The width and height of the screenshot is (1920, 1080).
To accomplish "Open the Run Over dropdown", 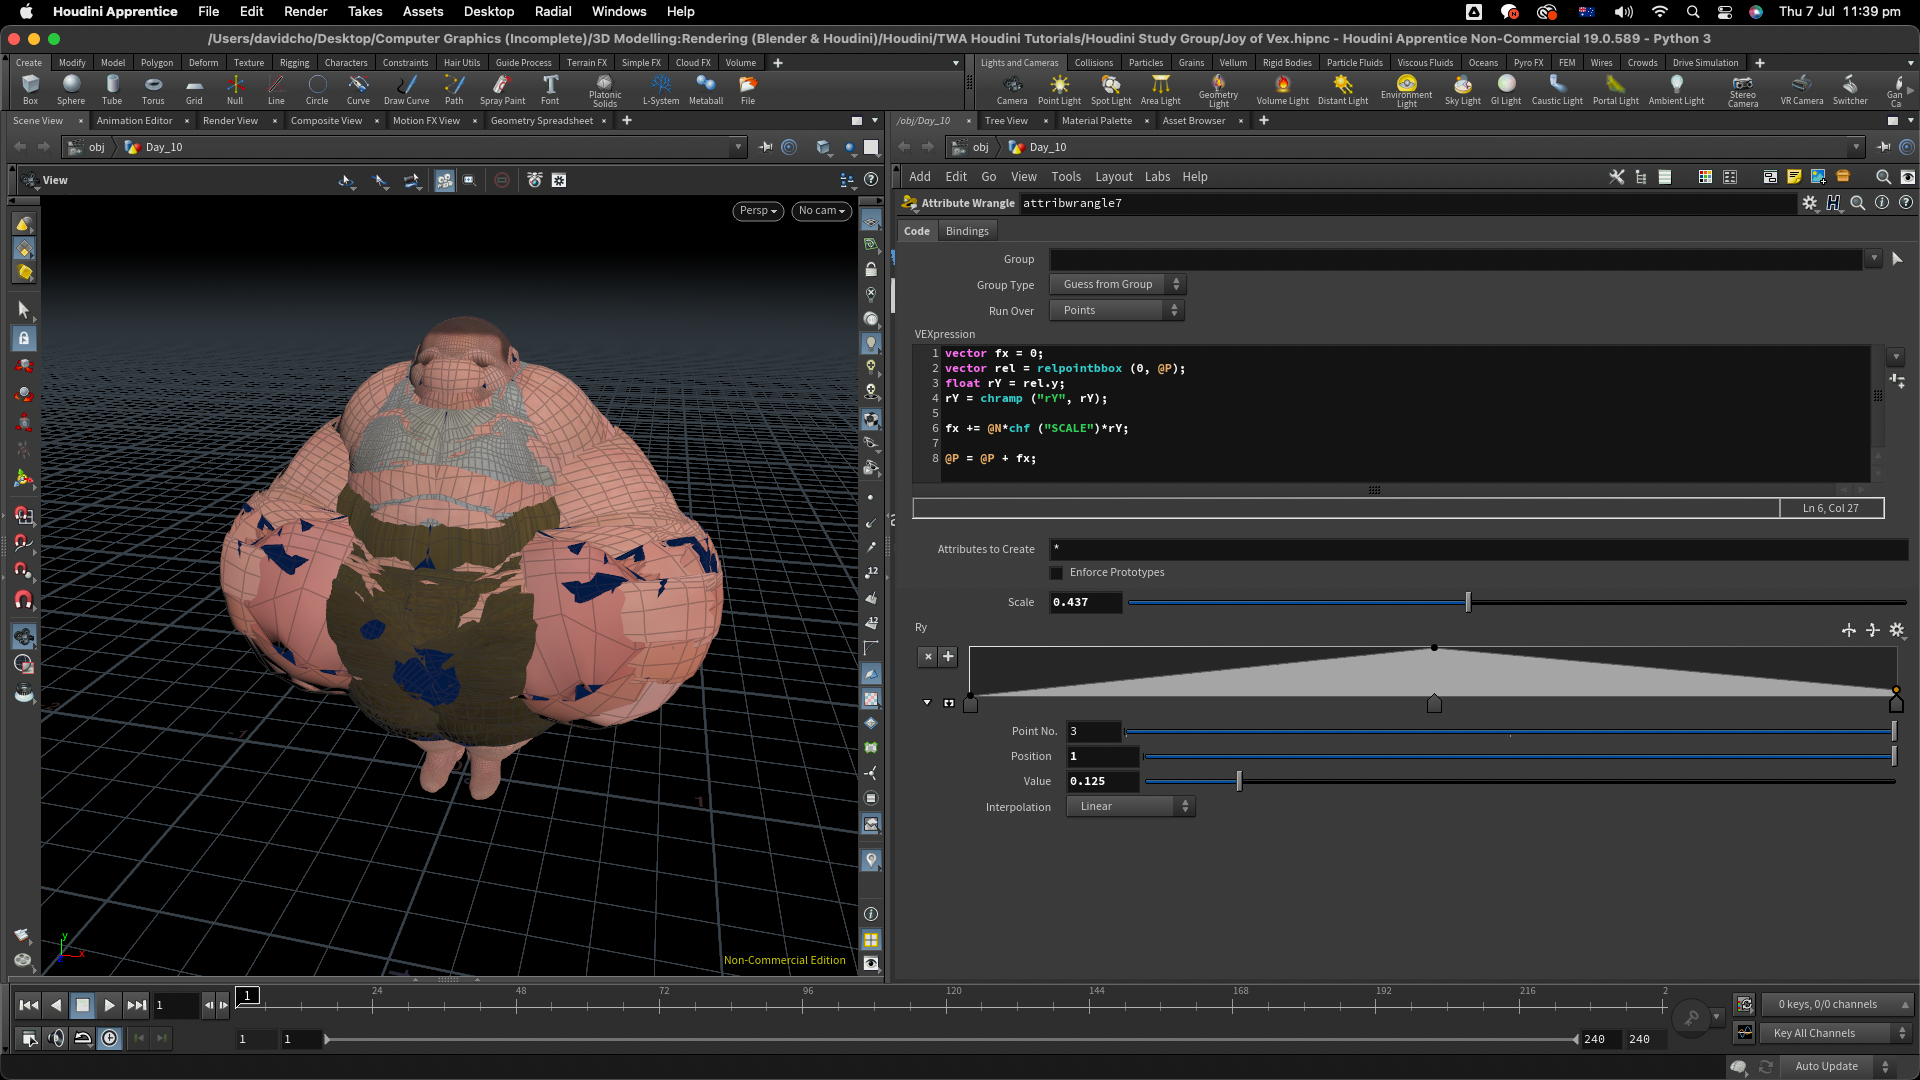I will tap(1117, 311).
